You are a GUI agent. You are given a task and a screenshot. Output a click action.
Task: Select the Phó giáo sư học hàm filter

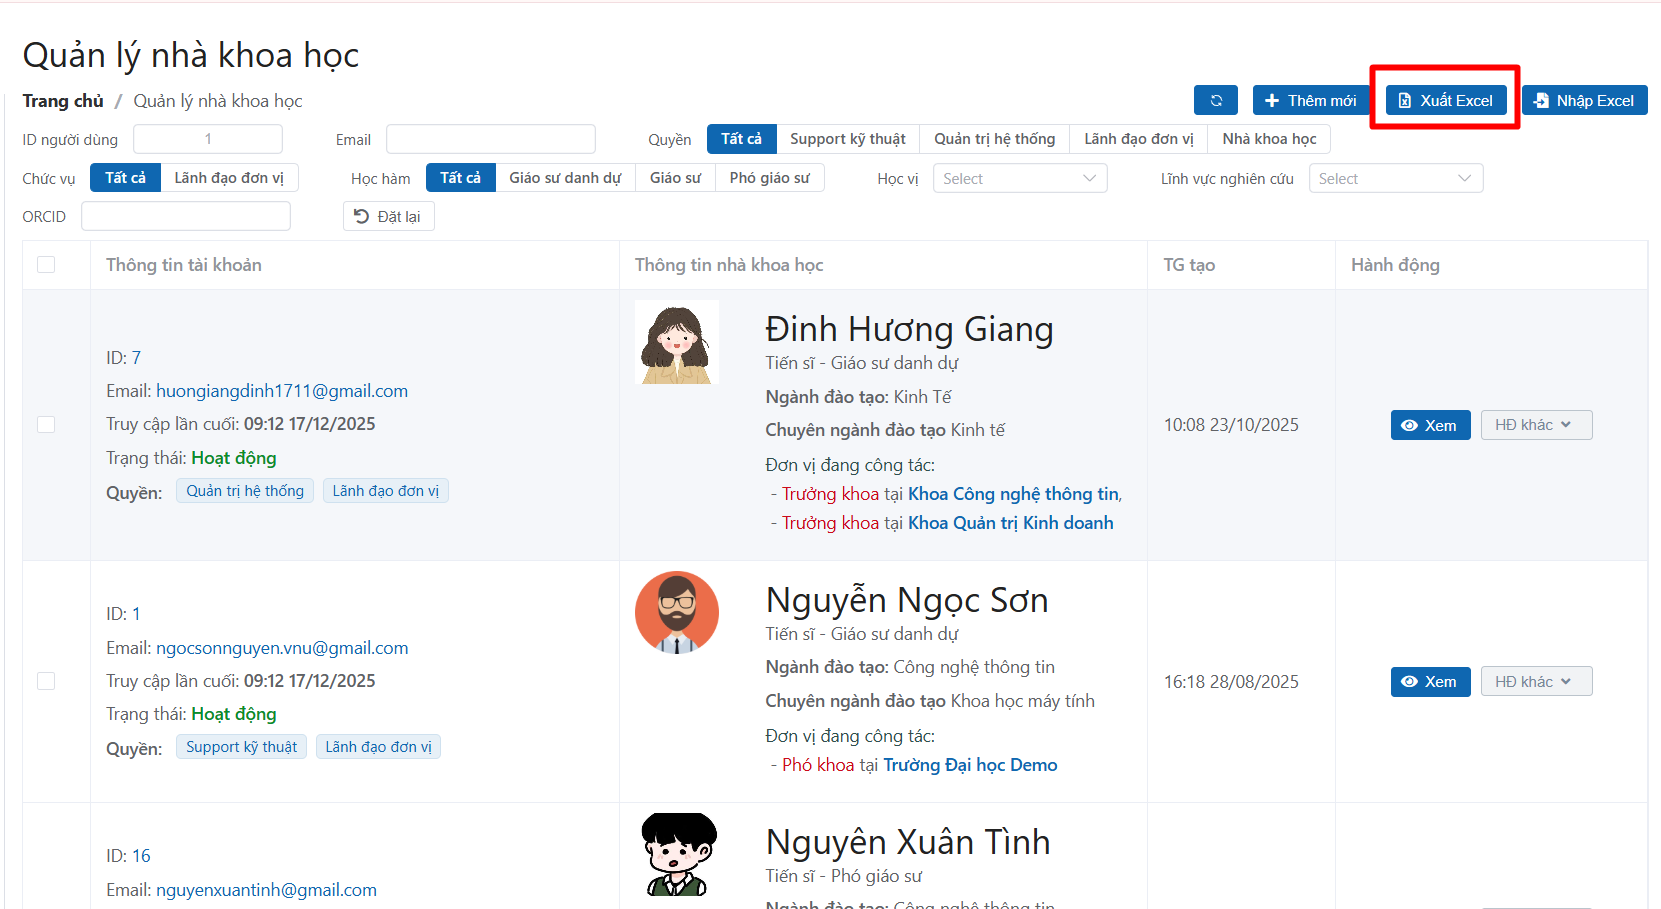[769, 178]
